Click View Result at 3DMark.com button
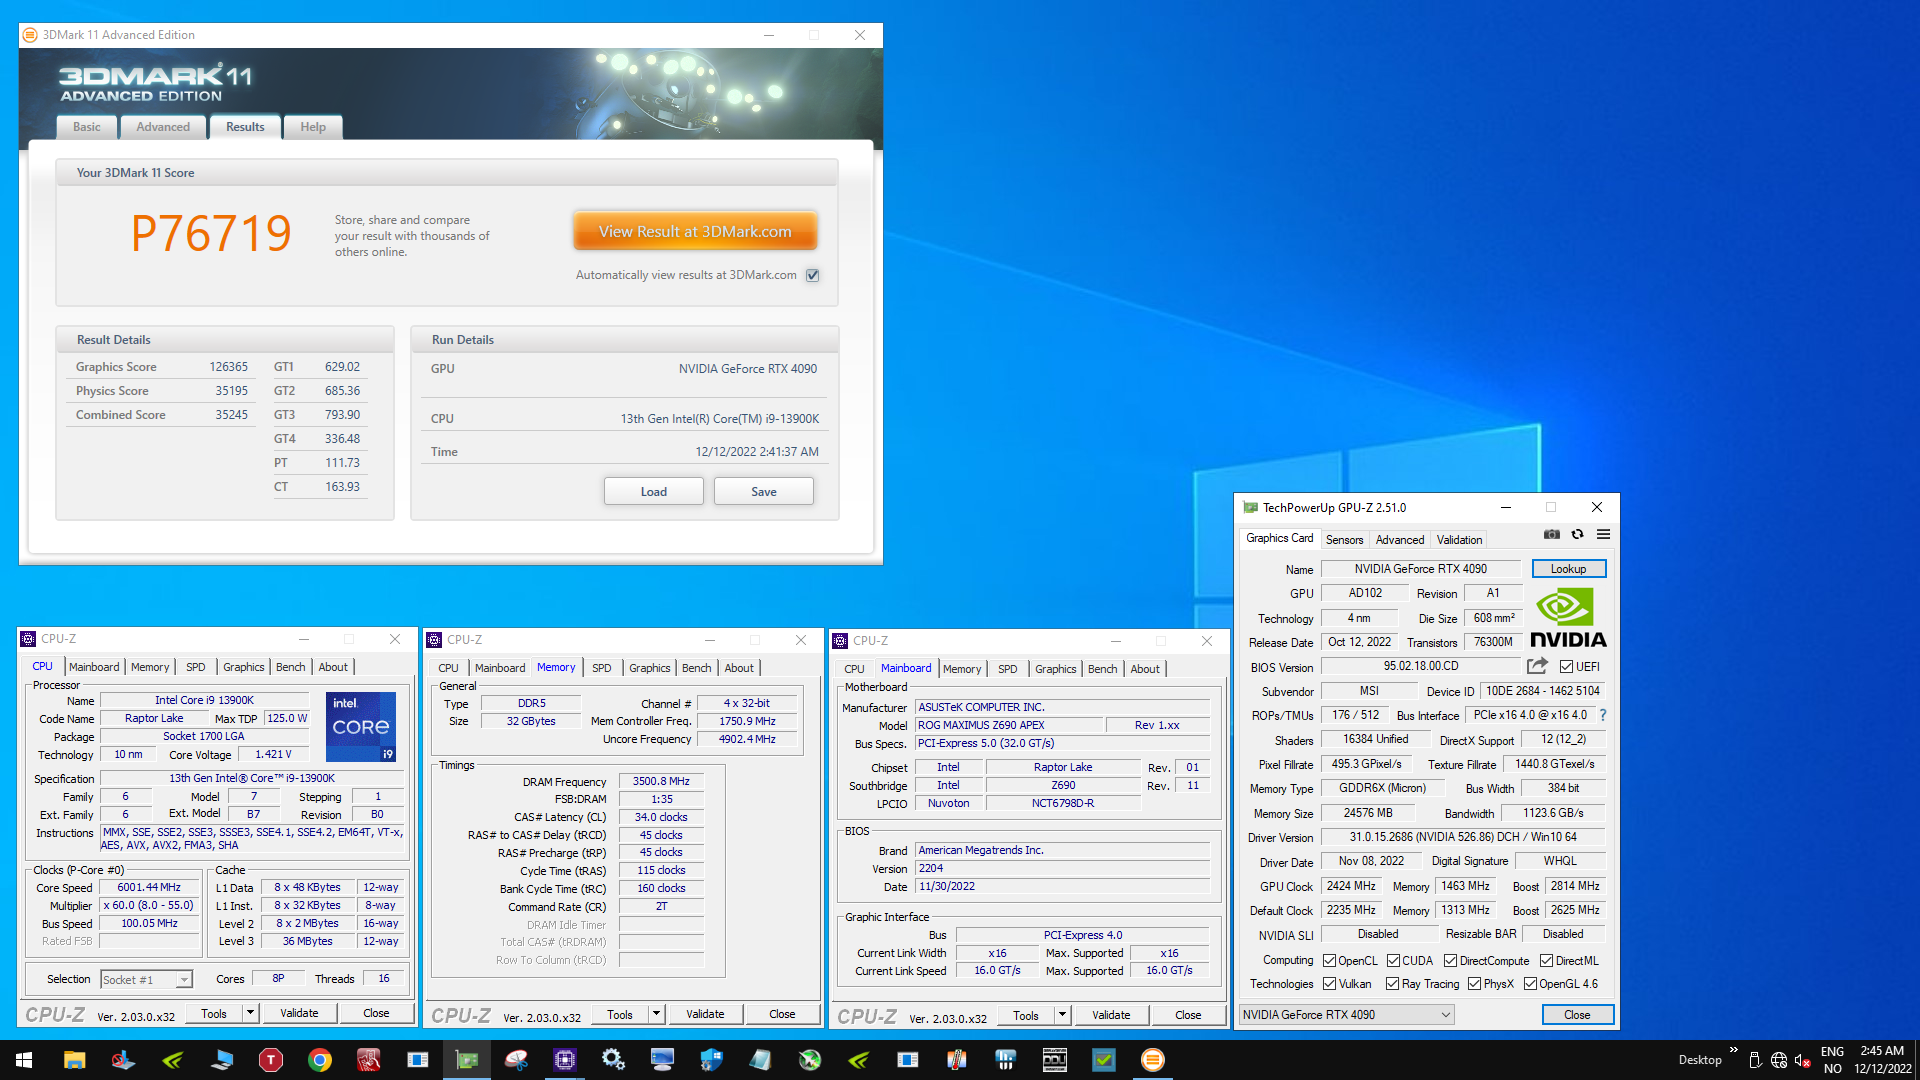Screen dimensions: 1920x1080 pos(695,231)
